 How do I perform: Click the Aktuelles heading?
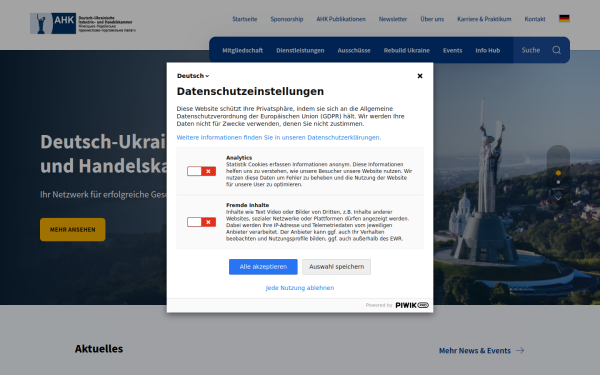[x=99, y=349]
